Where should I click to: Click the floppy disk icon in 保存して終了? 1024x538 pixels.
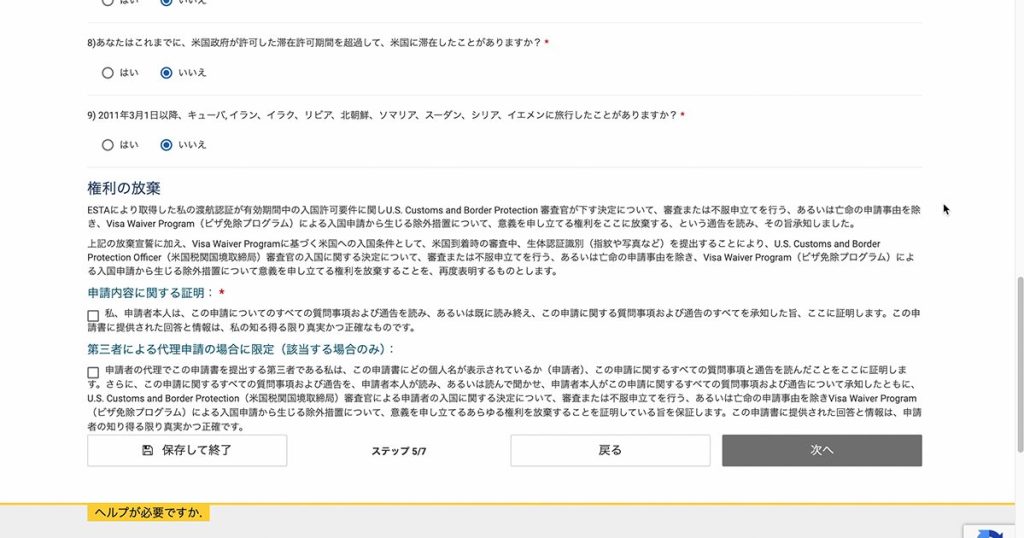coord(148,451)
